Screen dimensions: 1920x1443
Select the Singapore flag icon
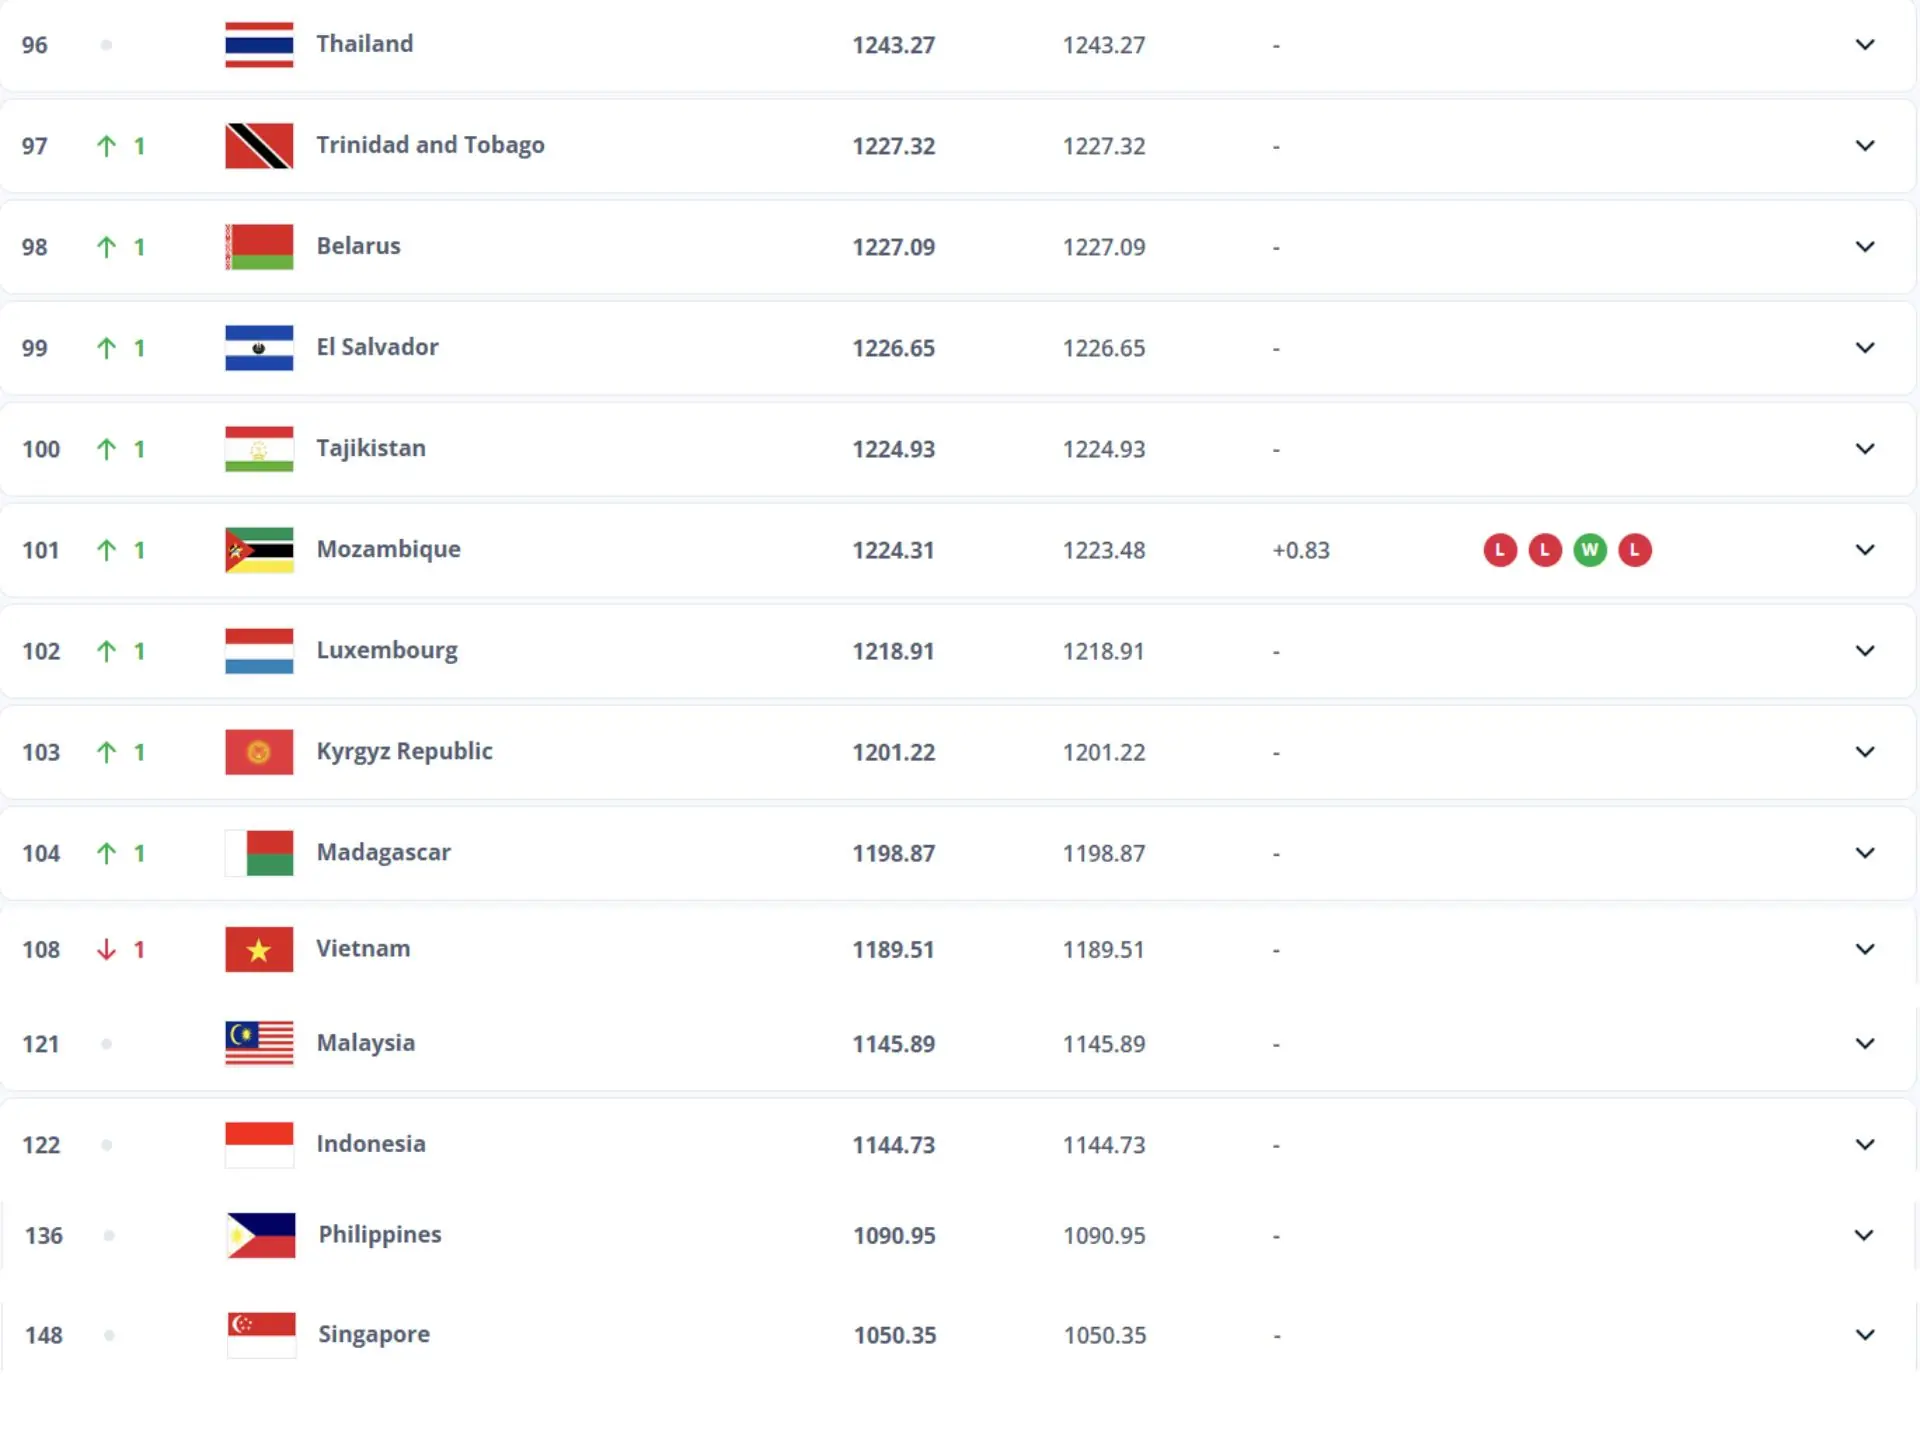point(260,1334)
